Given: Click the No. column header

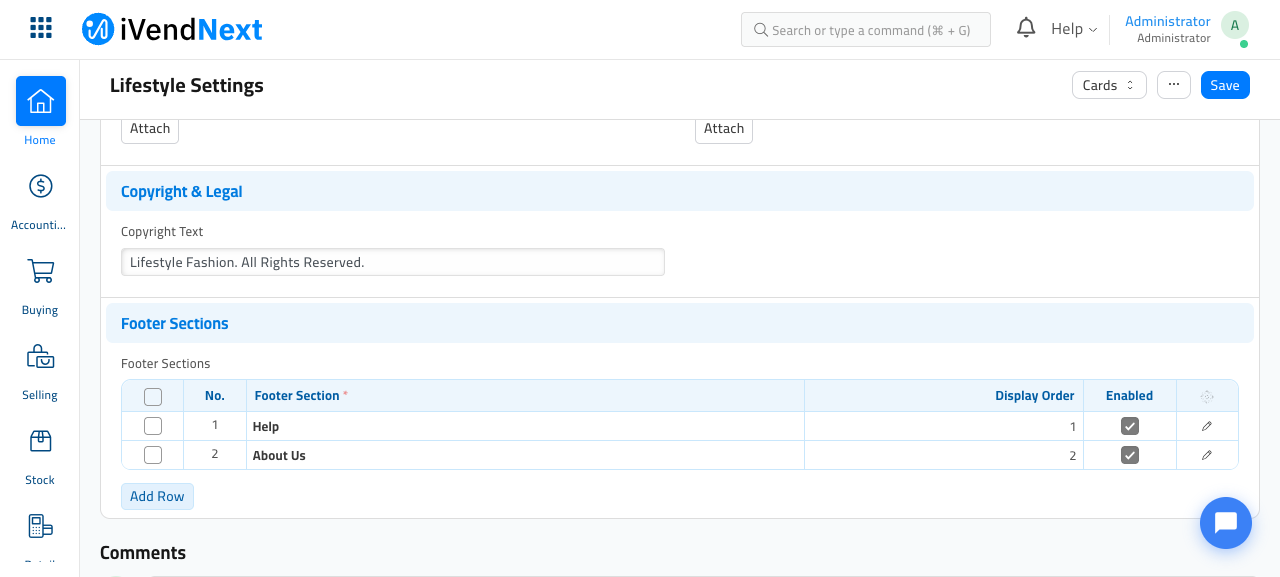Looking at the screenshot, I should tap(215, 396).
